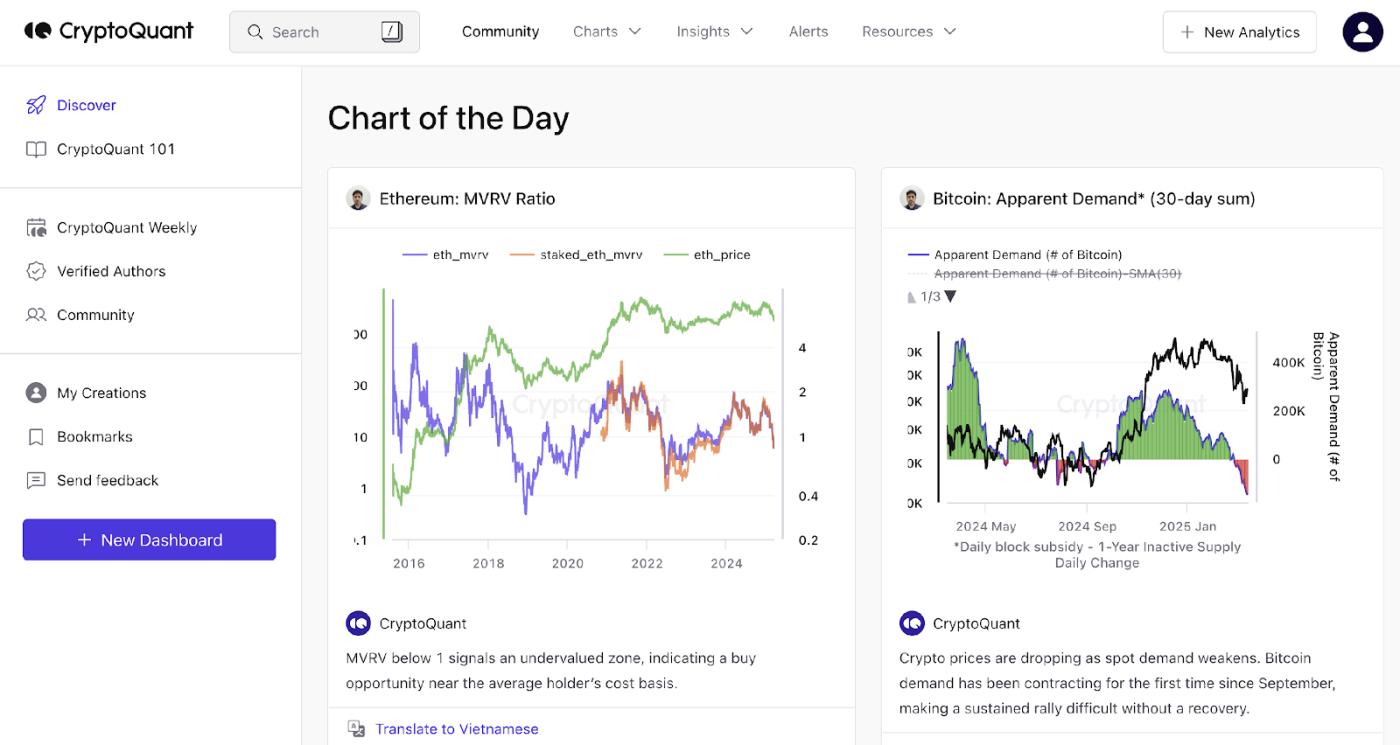Toggle eth_mvrv series in chart legend
Viewport: 1400px width, 745px height.
click(x=446, y=255)
